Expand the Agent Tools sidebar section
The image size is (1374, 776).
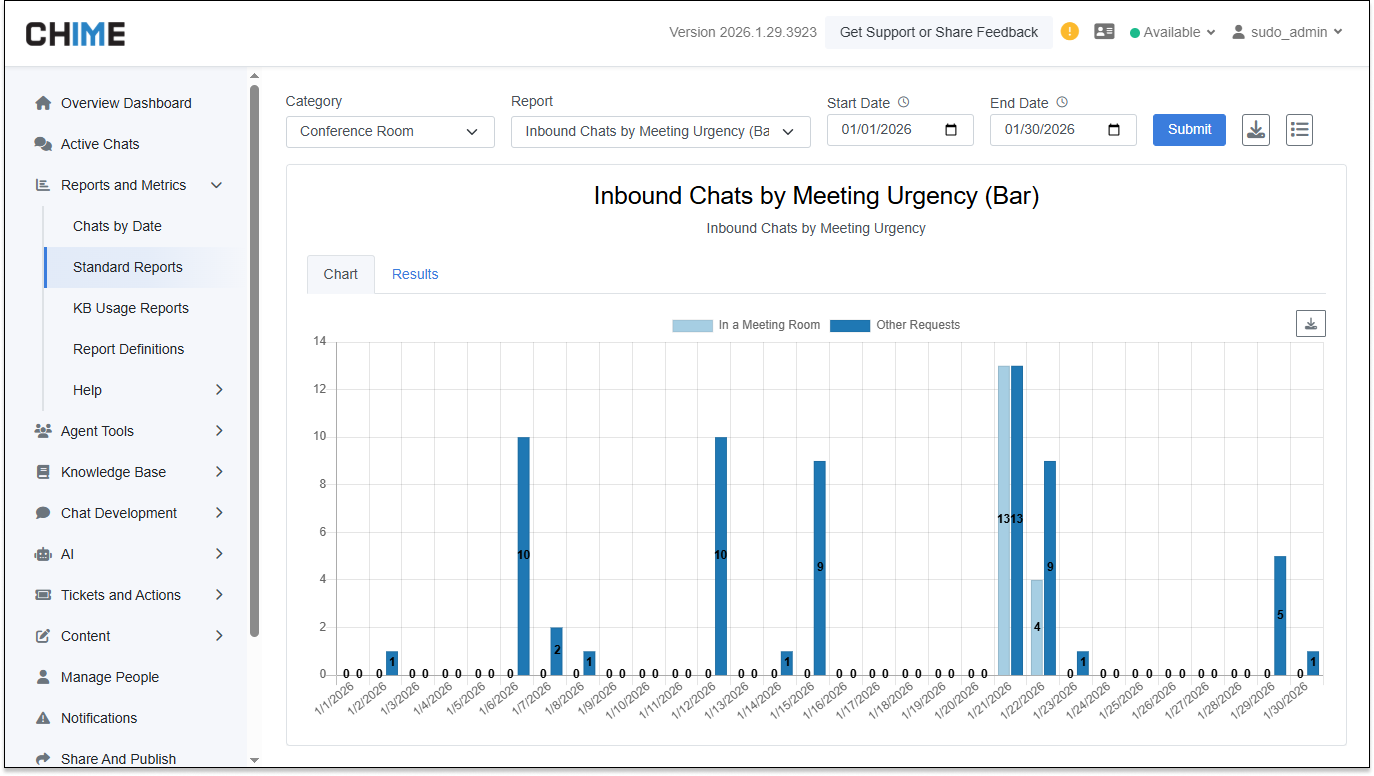pyautogui.click(x=128, y=431)
